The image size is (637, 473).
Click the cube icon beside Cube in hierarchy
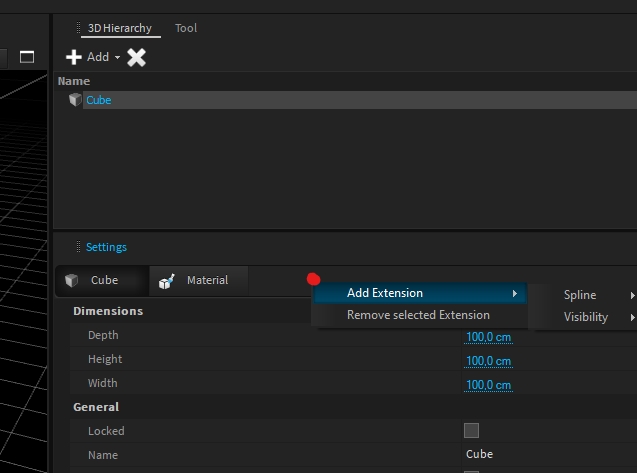75,100
